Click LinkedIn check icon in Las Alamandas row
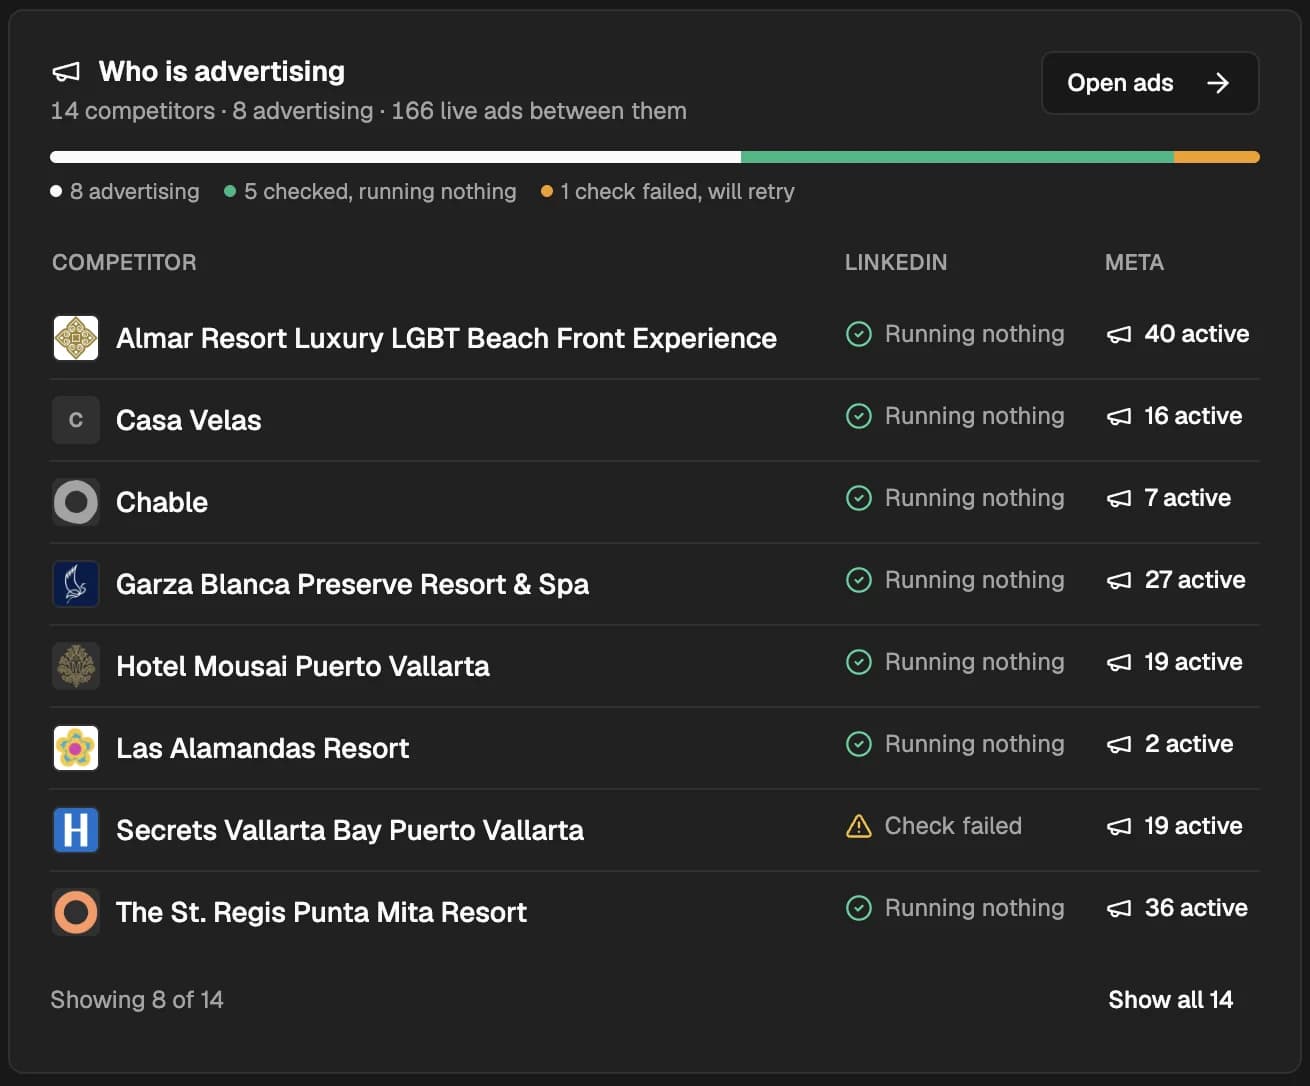 [859, 744]
